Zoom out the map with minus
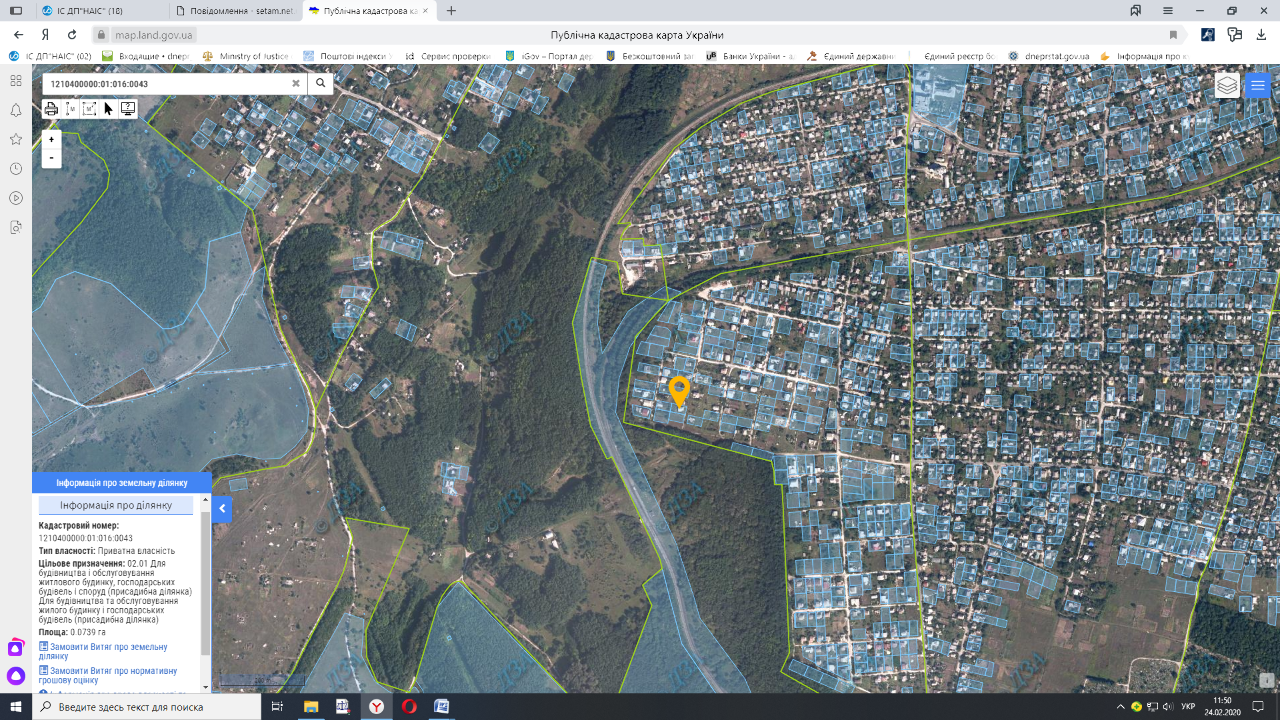This screenshot has height=720, width=1280. [52, 158]
